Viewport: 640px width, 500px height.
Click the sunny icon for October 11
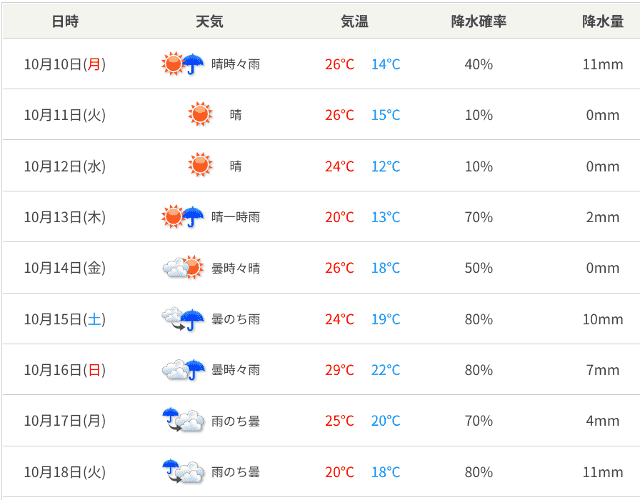[201, 115]
